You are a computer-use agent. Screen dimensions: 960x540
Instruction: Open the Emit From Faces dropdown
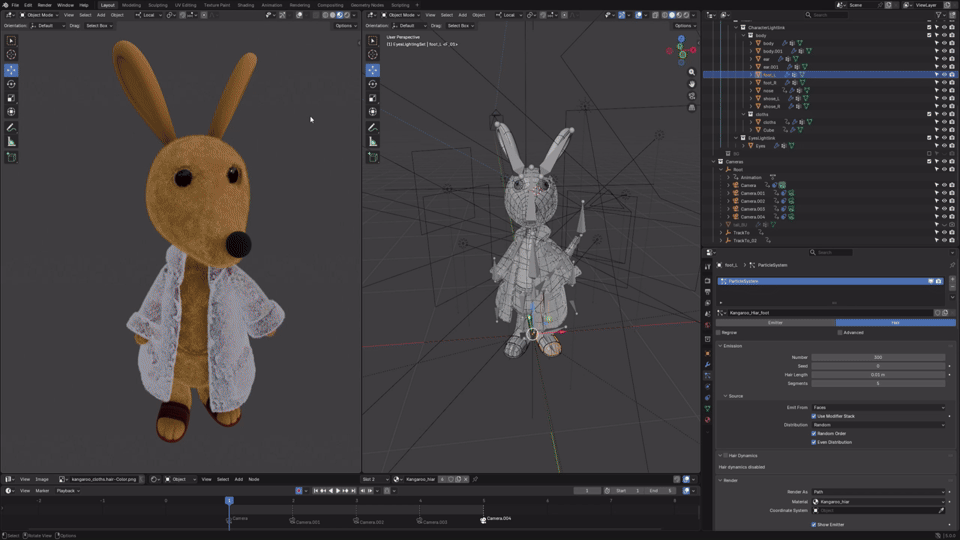point(879,407)
